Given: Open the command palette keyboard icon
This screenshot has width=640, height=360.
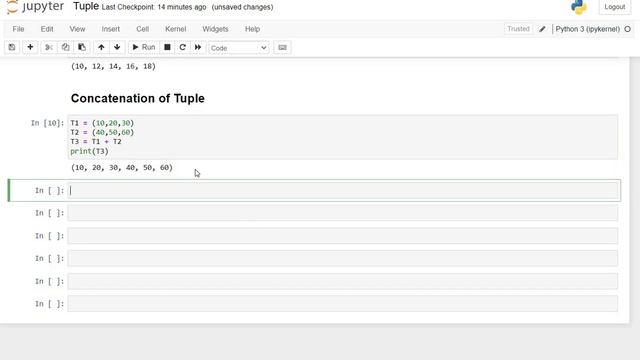Looking at the screenshot, I should tap(282, 47).
